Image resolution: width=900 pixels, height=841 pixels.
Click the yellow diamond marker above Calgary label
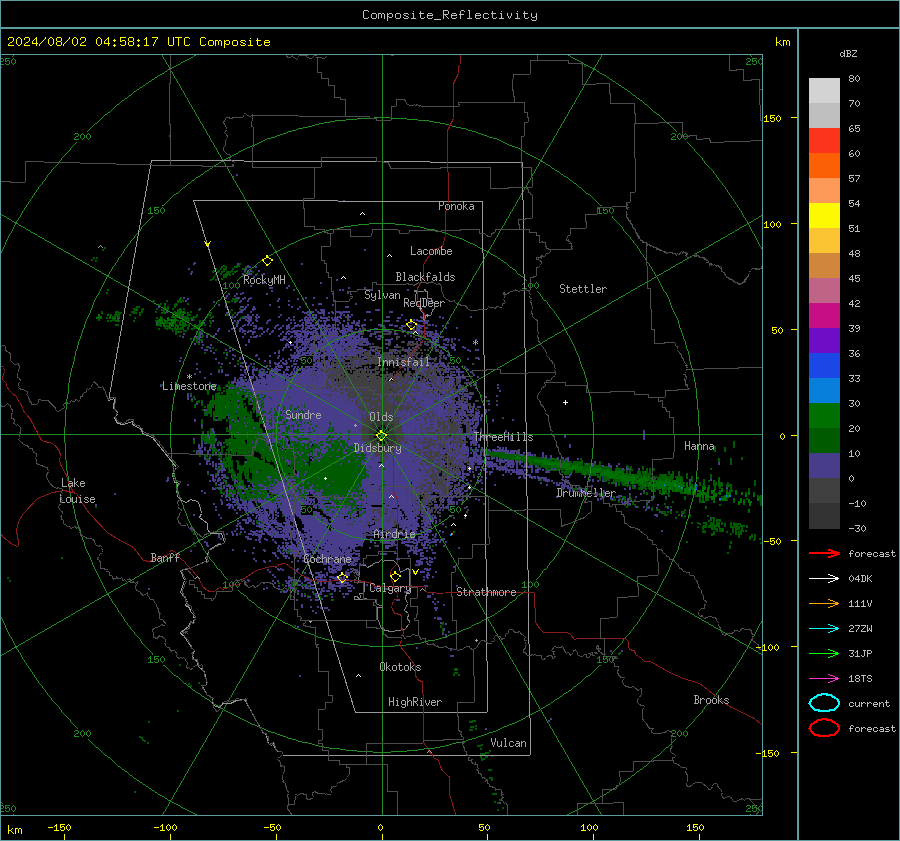(x=395, y=576)
